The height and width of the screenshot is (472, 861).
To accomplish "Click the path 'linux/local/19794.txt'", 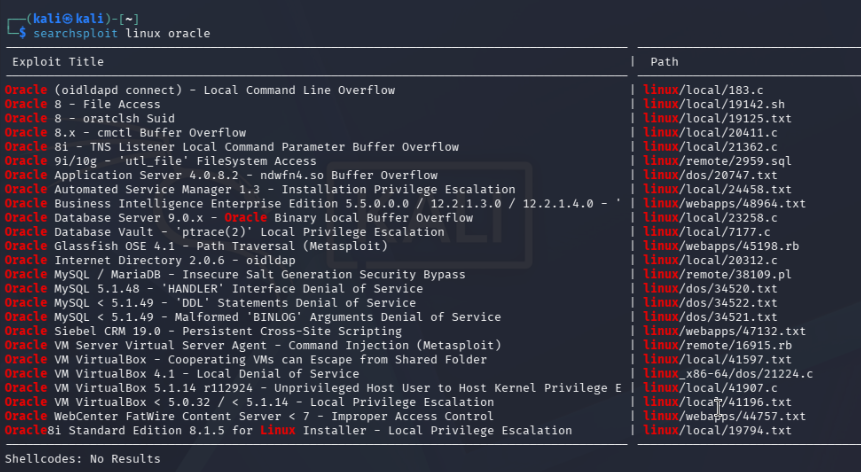I will 718,431.
